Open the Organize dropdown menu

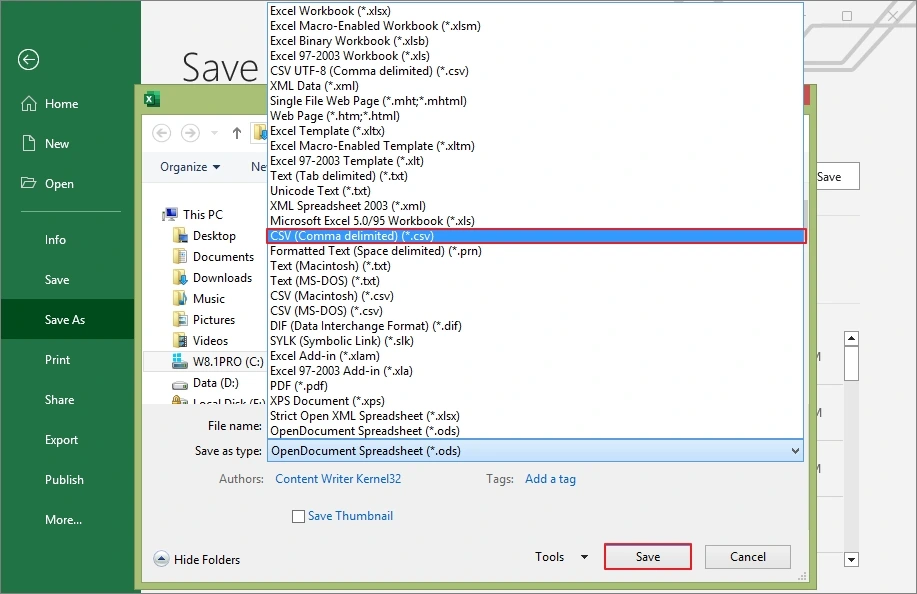click(x=190, y=167)
